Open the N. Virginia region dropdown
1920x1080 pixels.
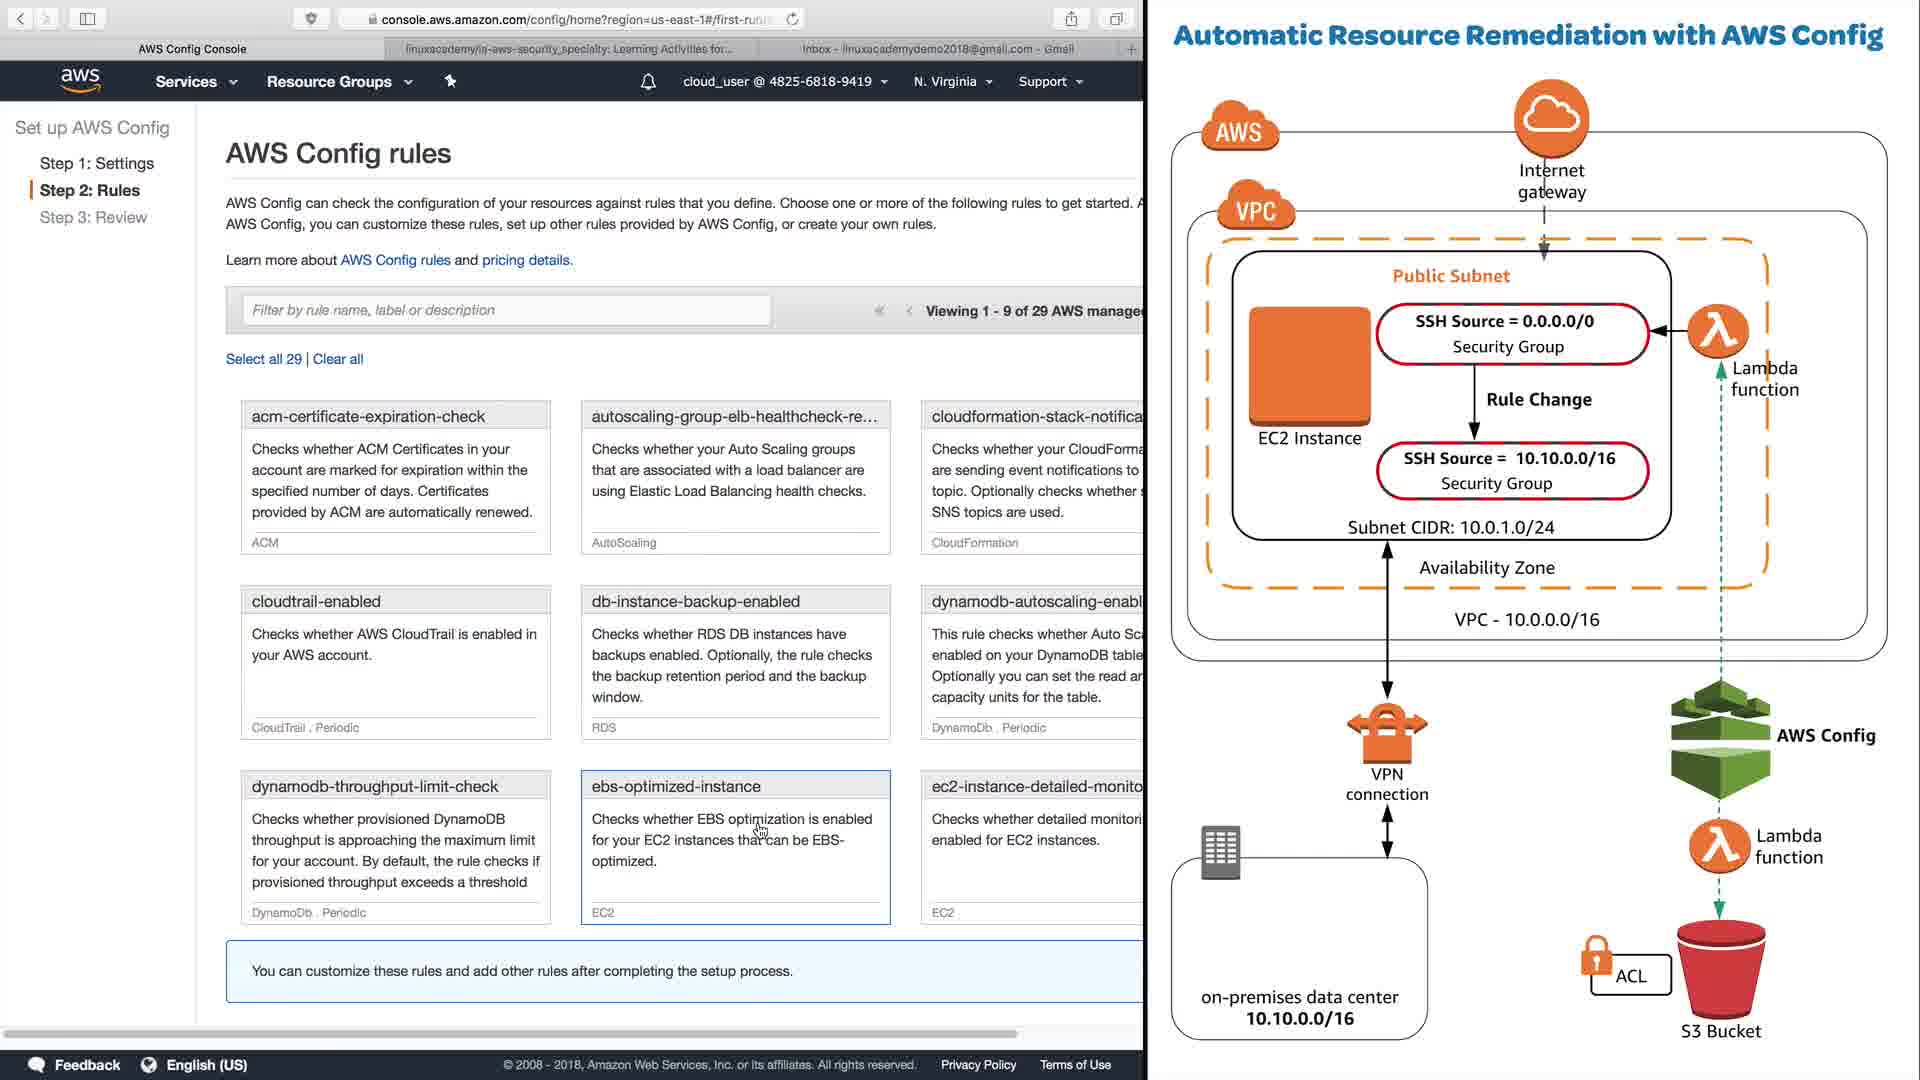[x=952, y=82]
